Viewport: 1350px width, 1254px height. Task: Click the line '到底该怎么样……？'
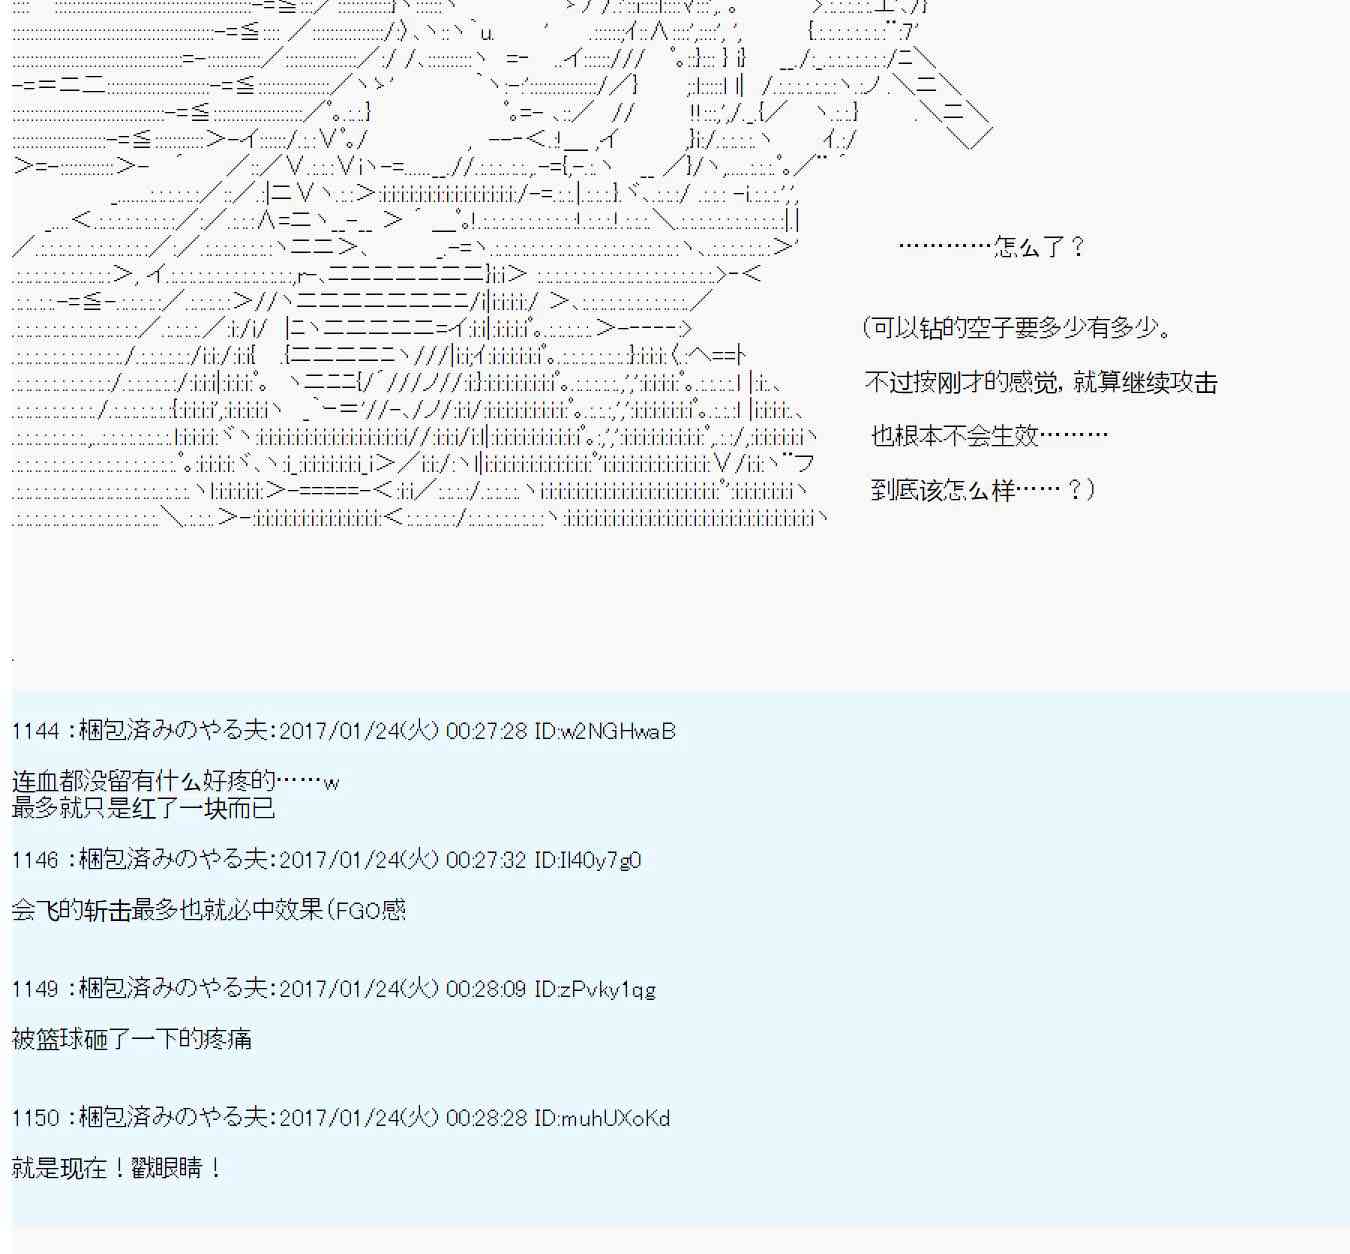982,490
